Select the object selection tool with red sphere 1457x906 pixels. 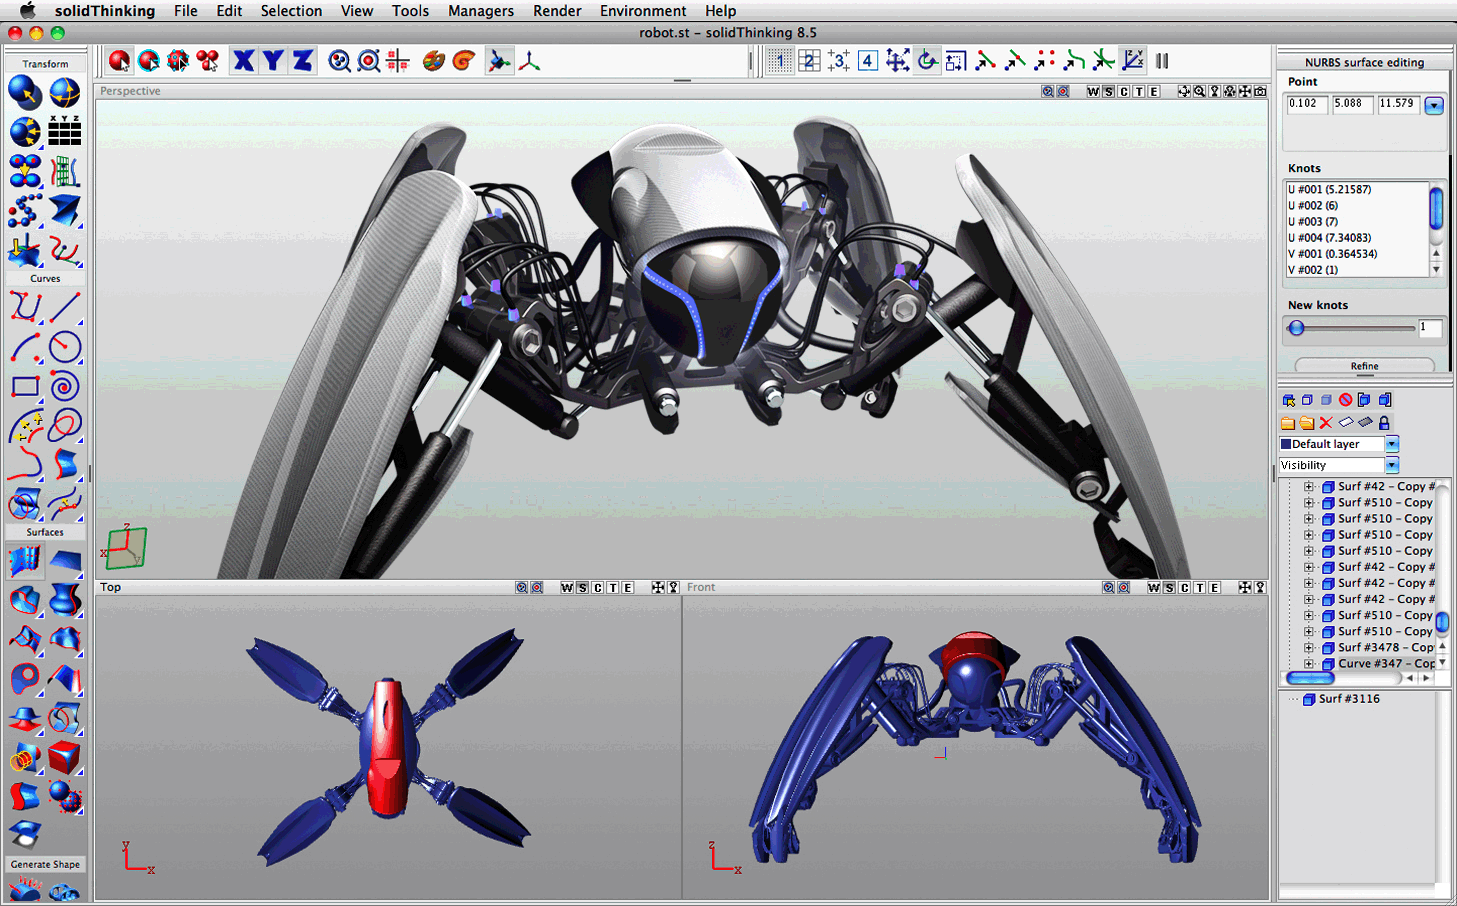click(x=120, y=61)
